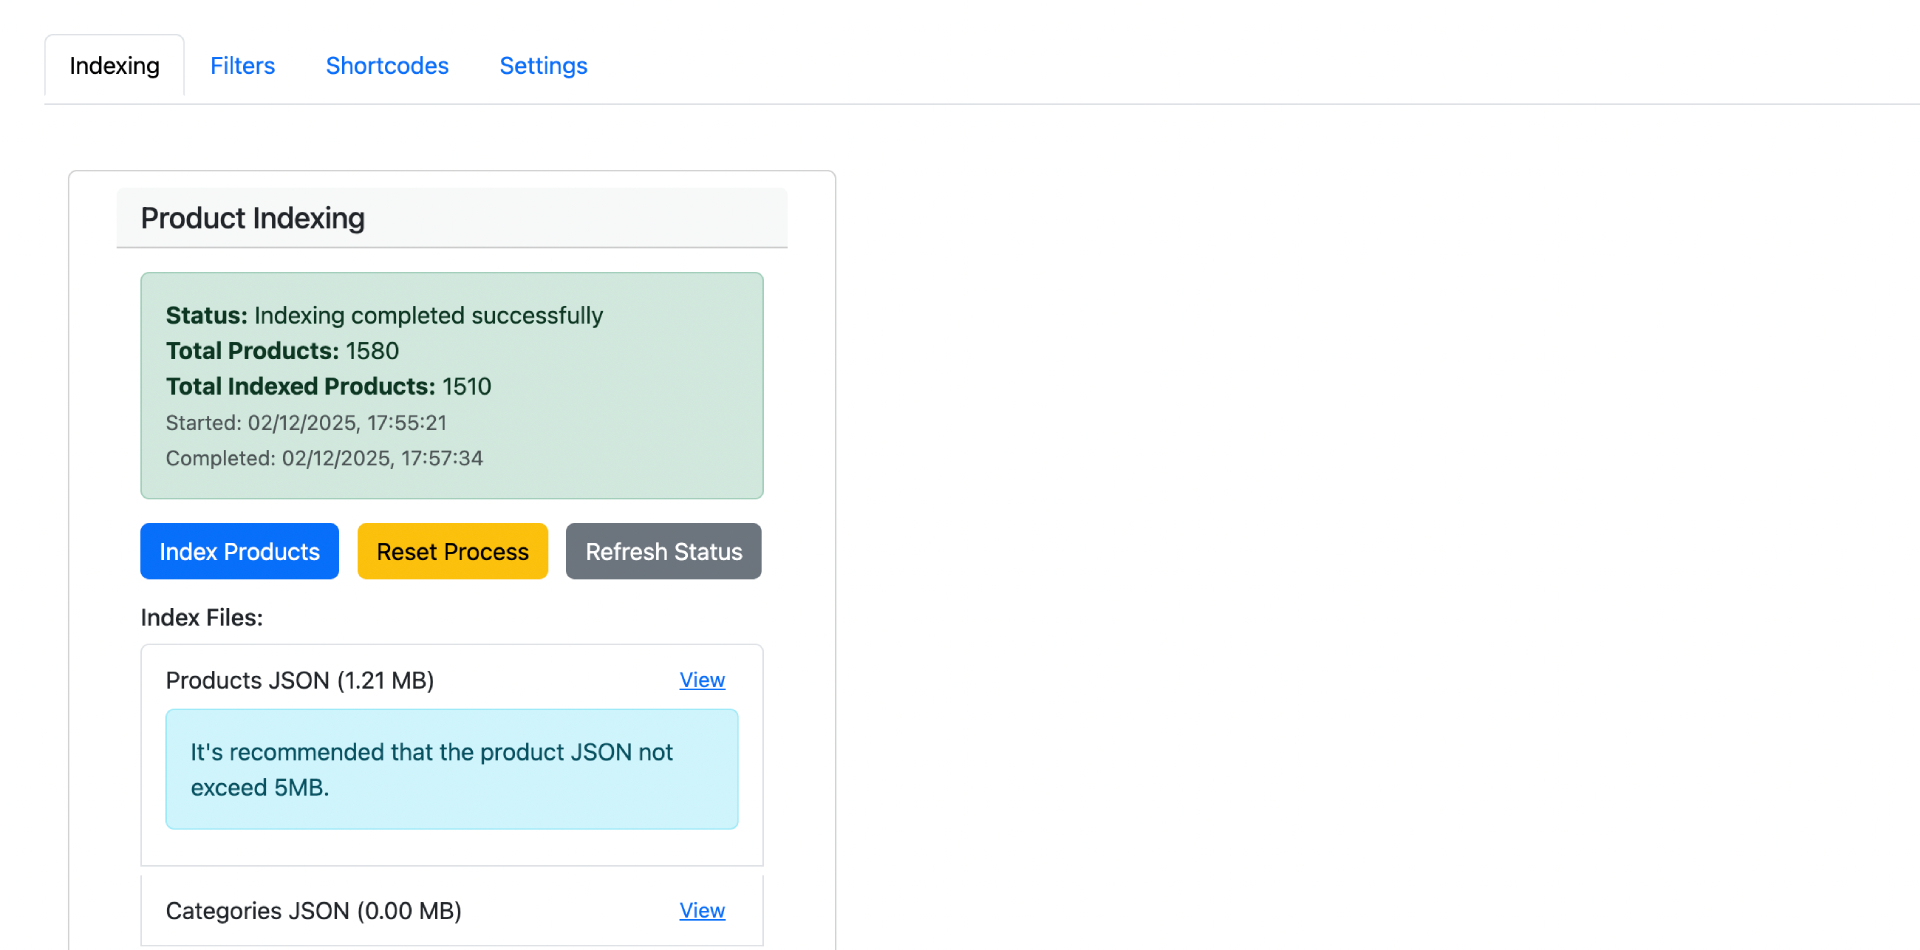The image size is (1920, 950).
Task: Switch to the Filters tab
Action: (x=242, y=65)
